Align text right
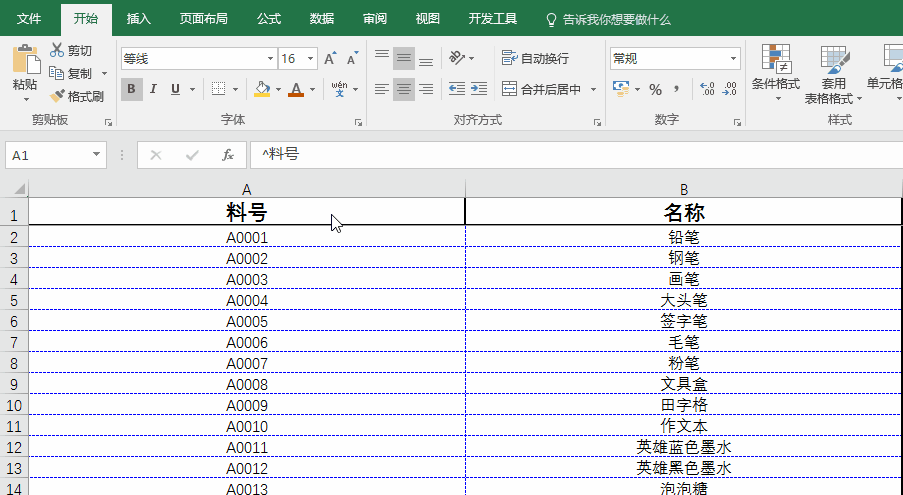 [426, 89]
